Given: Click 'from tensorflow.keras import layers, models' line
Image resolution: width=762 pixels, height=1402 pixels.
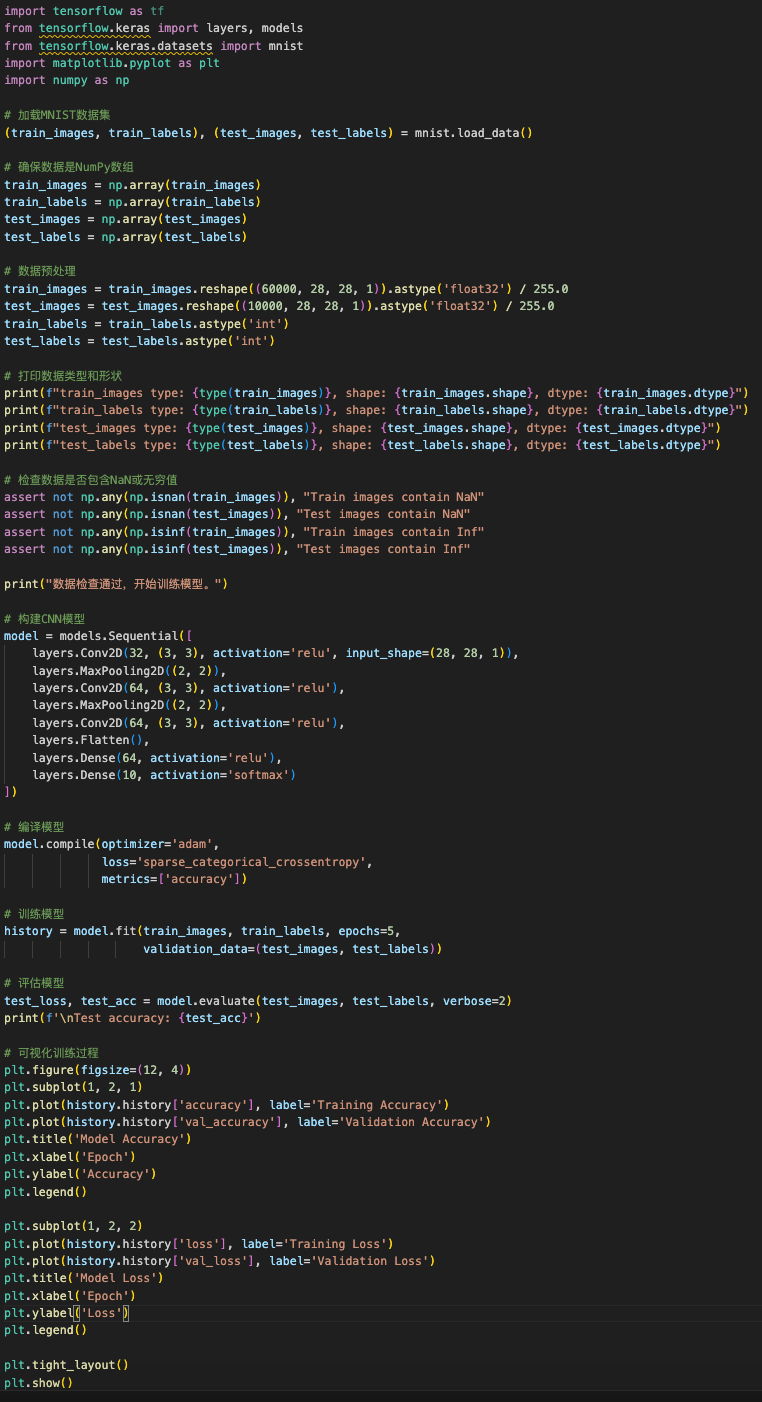Looking at the screenshot, I should [154, 28].
